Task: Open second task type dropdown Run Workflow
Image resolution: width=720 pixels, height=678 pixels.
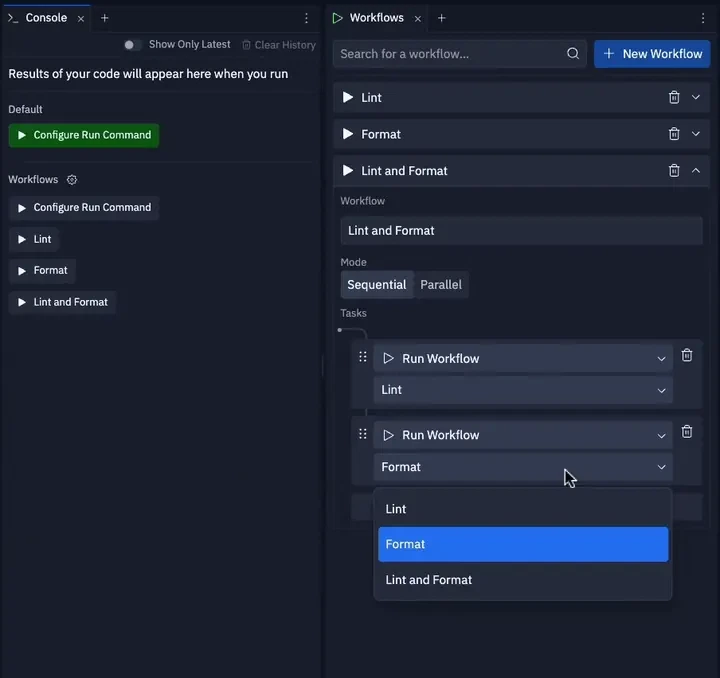Action: (523, 435)
